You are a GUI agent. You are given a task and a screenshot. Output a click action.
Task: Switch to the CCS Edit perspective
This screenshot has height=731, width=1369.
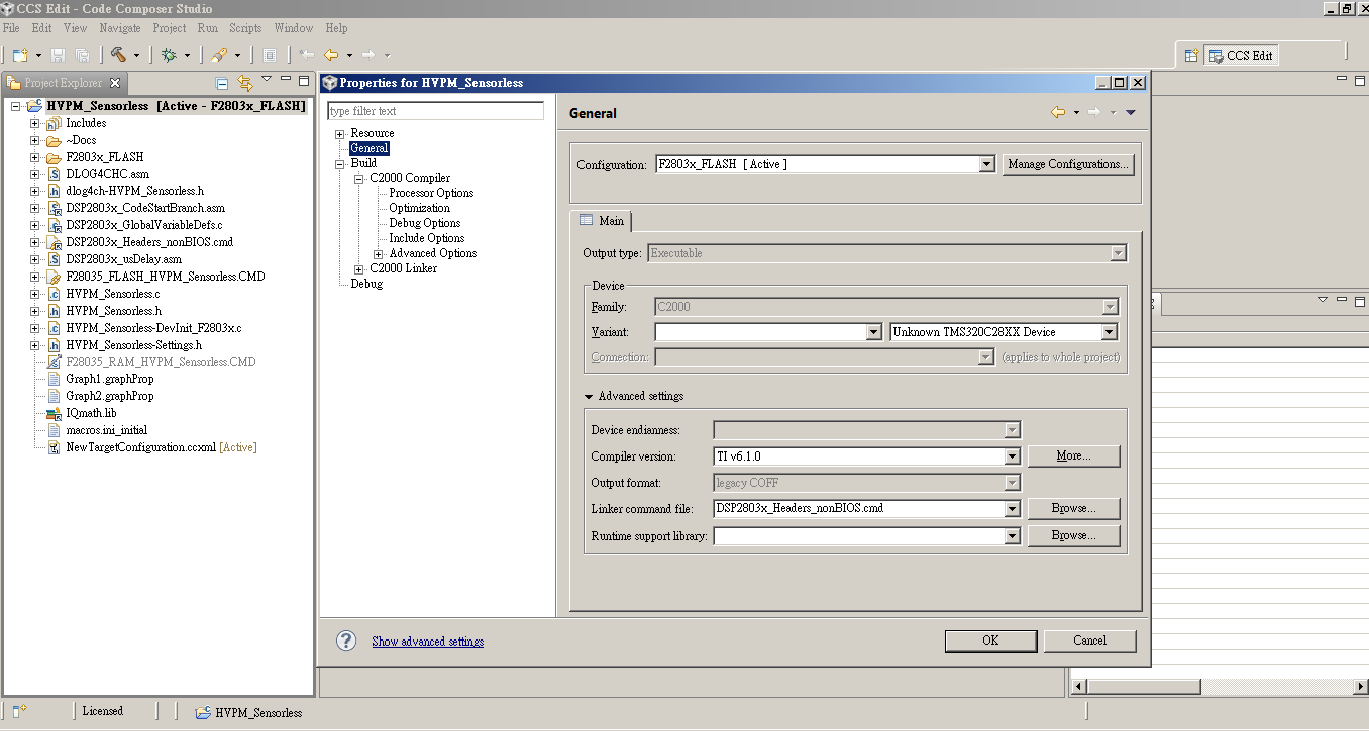(1241, 56)
